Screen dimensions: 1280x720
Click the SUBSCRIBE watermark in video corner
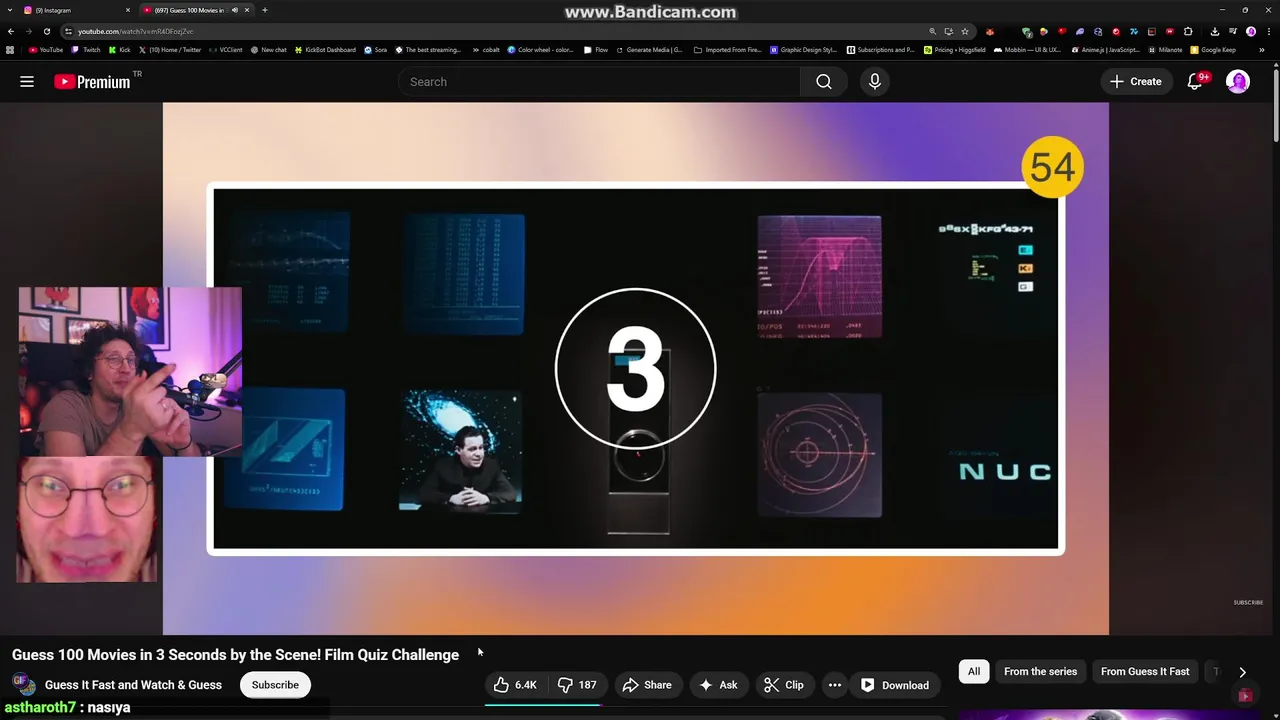[1248, 602]
